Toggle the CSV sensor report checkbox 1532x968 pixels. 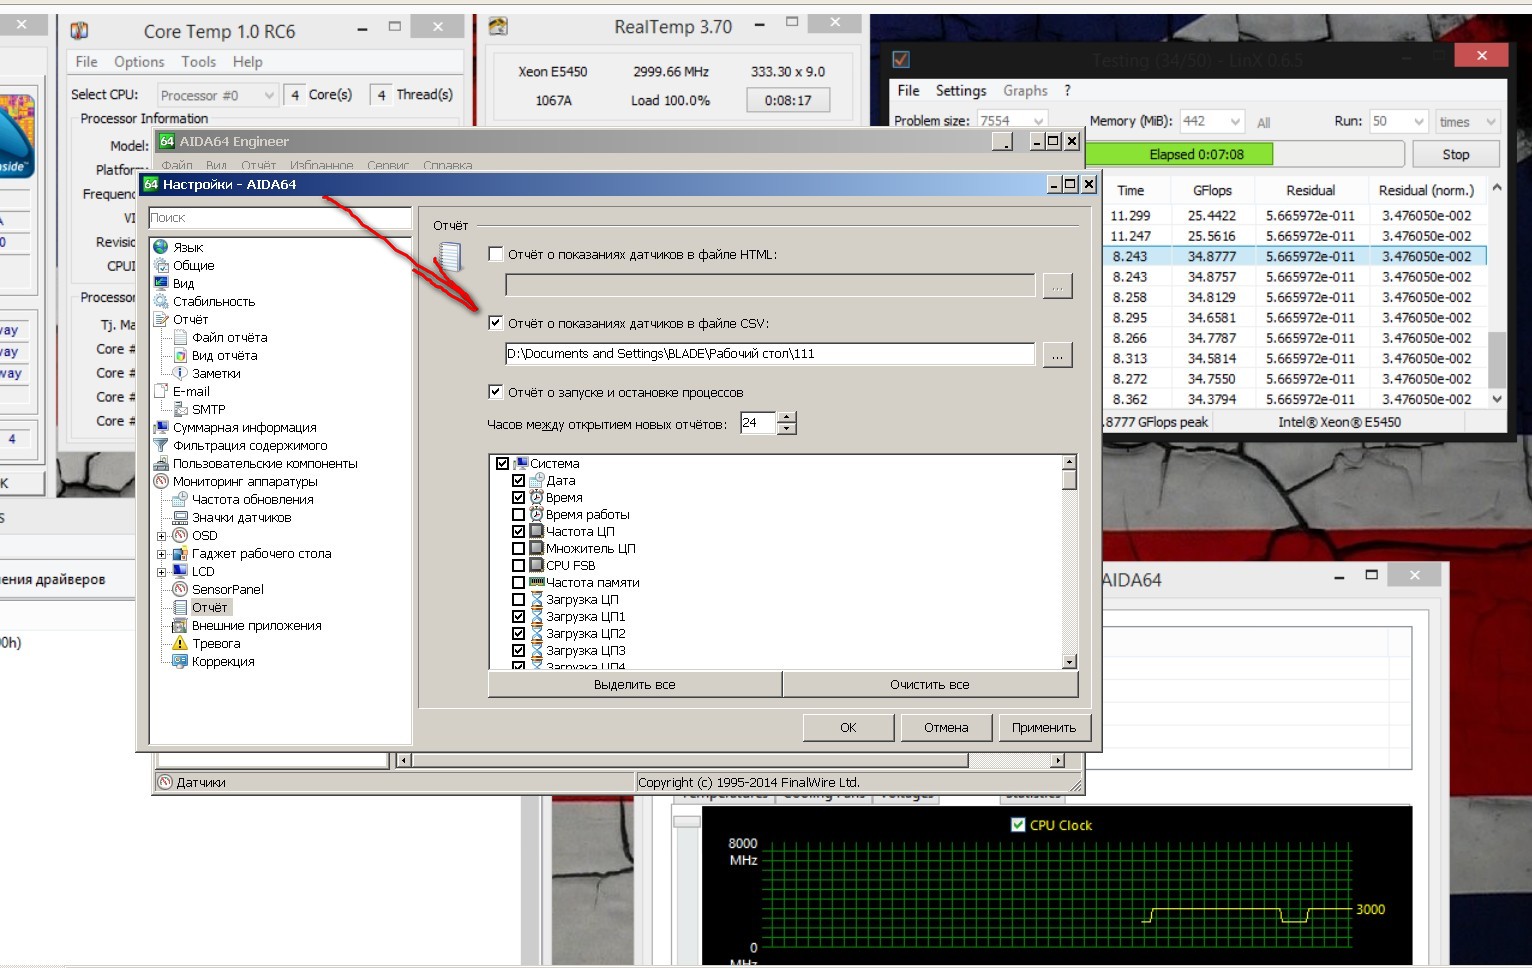(495, 323)
